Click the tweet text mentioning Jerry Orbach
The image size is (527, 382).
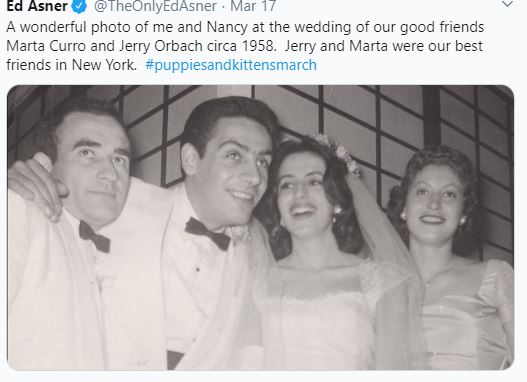pyautogui.click(x=245, y=46)
